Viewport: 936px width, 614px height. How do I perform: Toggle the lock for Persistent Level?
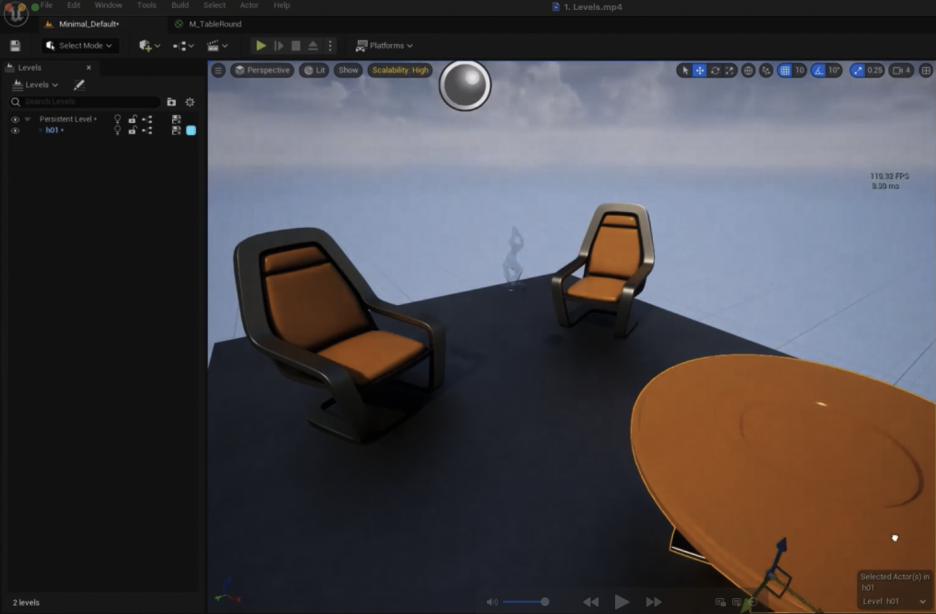pyautogui.click(x=132, y=119)
